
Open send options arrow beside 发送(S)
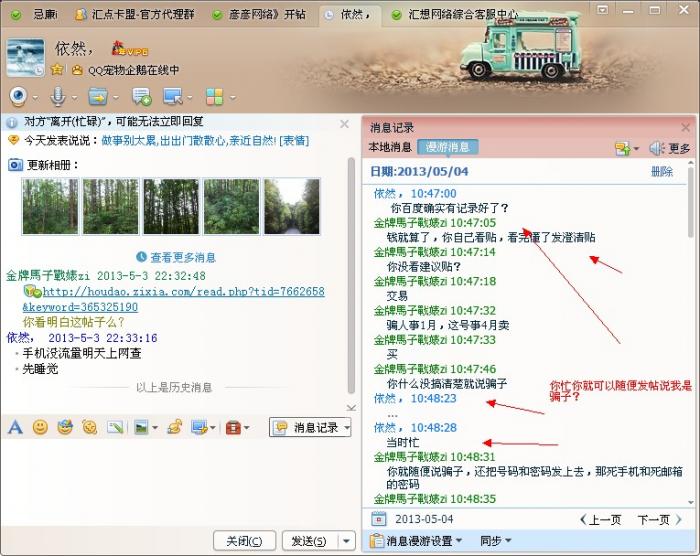[347, 541]
